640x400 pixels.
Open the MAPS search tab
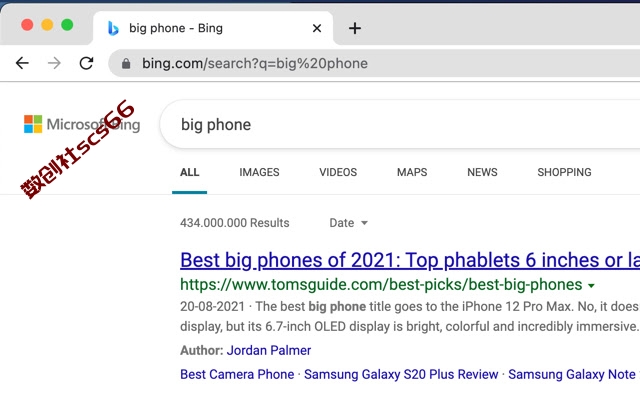point(412,172)
